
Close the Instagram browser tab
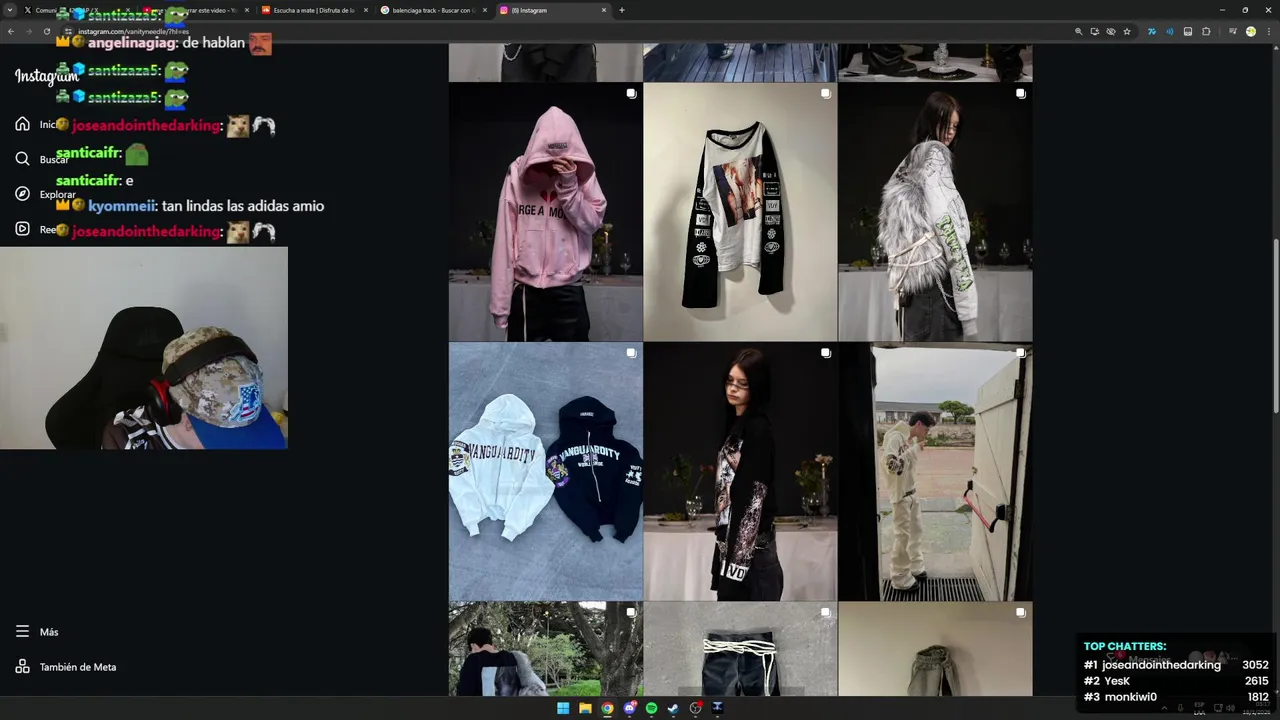[604, 10]
